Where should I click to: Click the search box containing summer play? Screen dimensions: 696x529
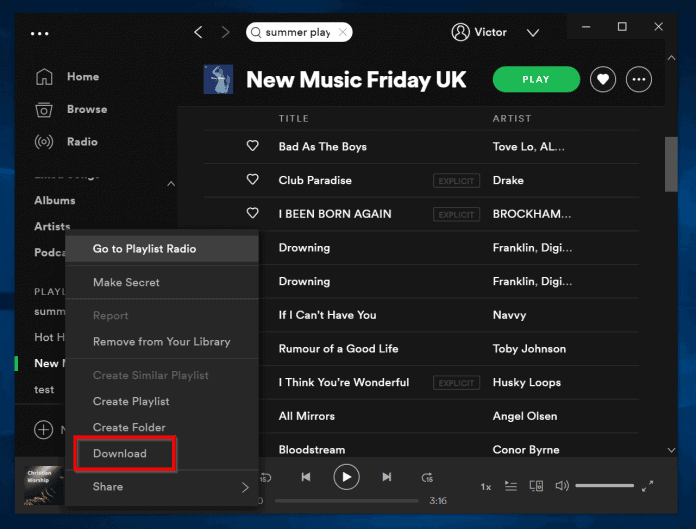pyautogui.click(x=299, y=32)
